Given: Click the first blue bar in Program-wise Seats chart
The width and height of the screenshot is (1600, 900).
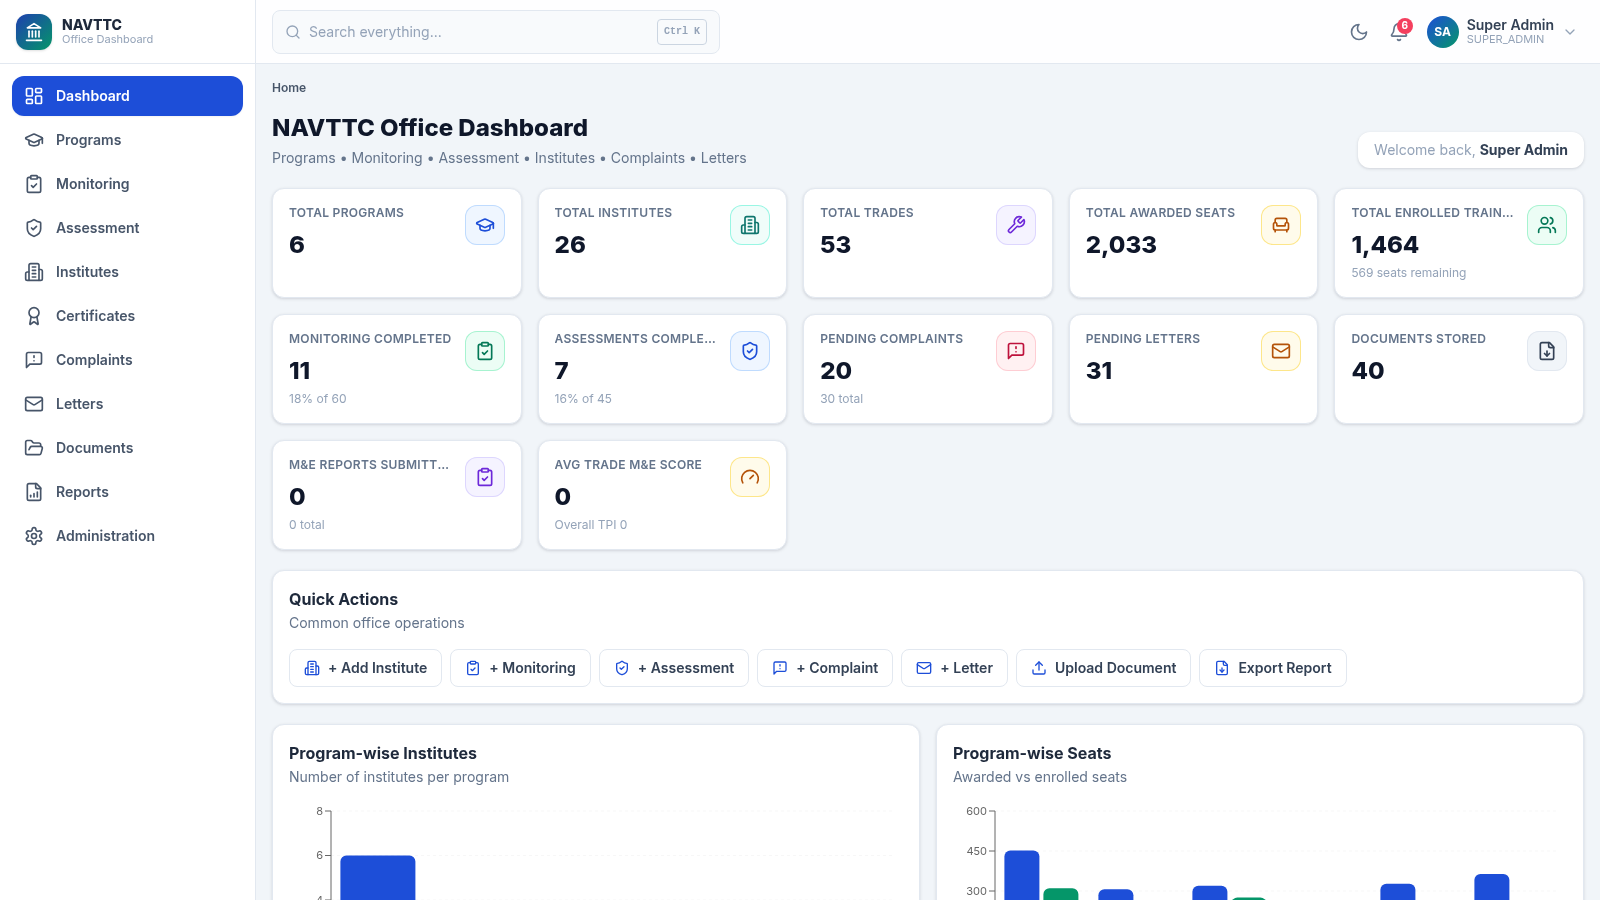Looking at the screenshot, I should [x=1022, y=876].
